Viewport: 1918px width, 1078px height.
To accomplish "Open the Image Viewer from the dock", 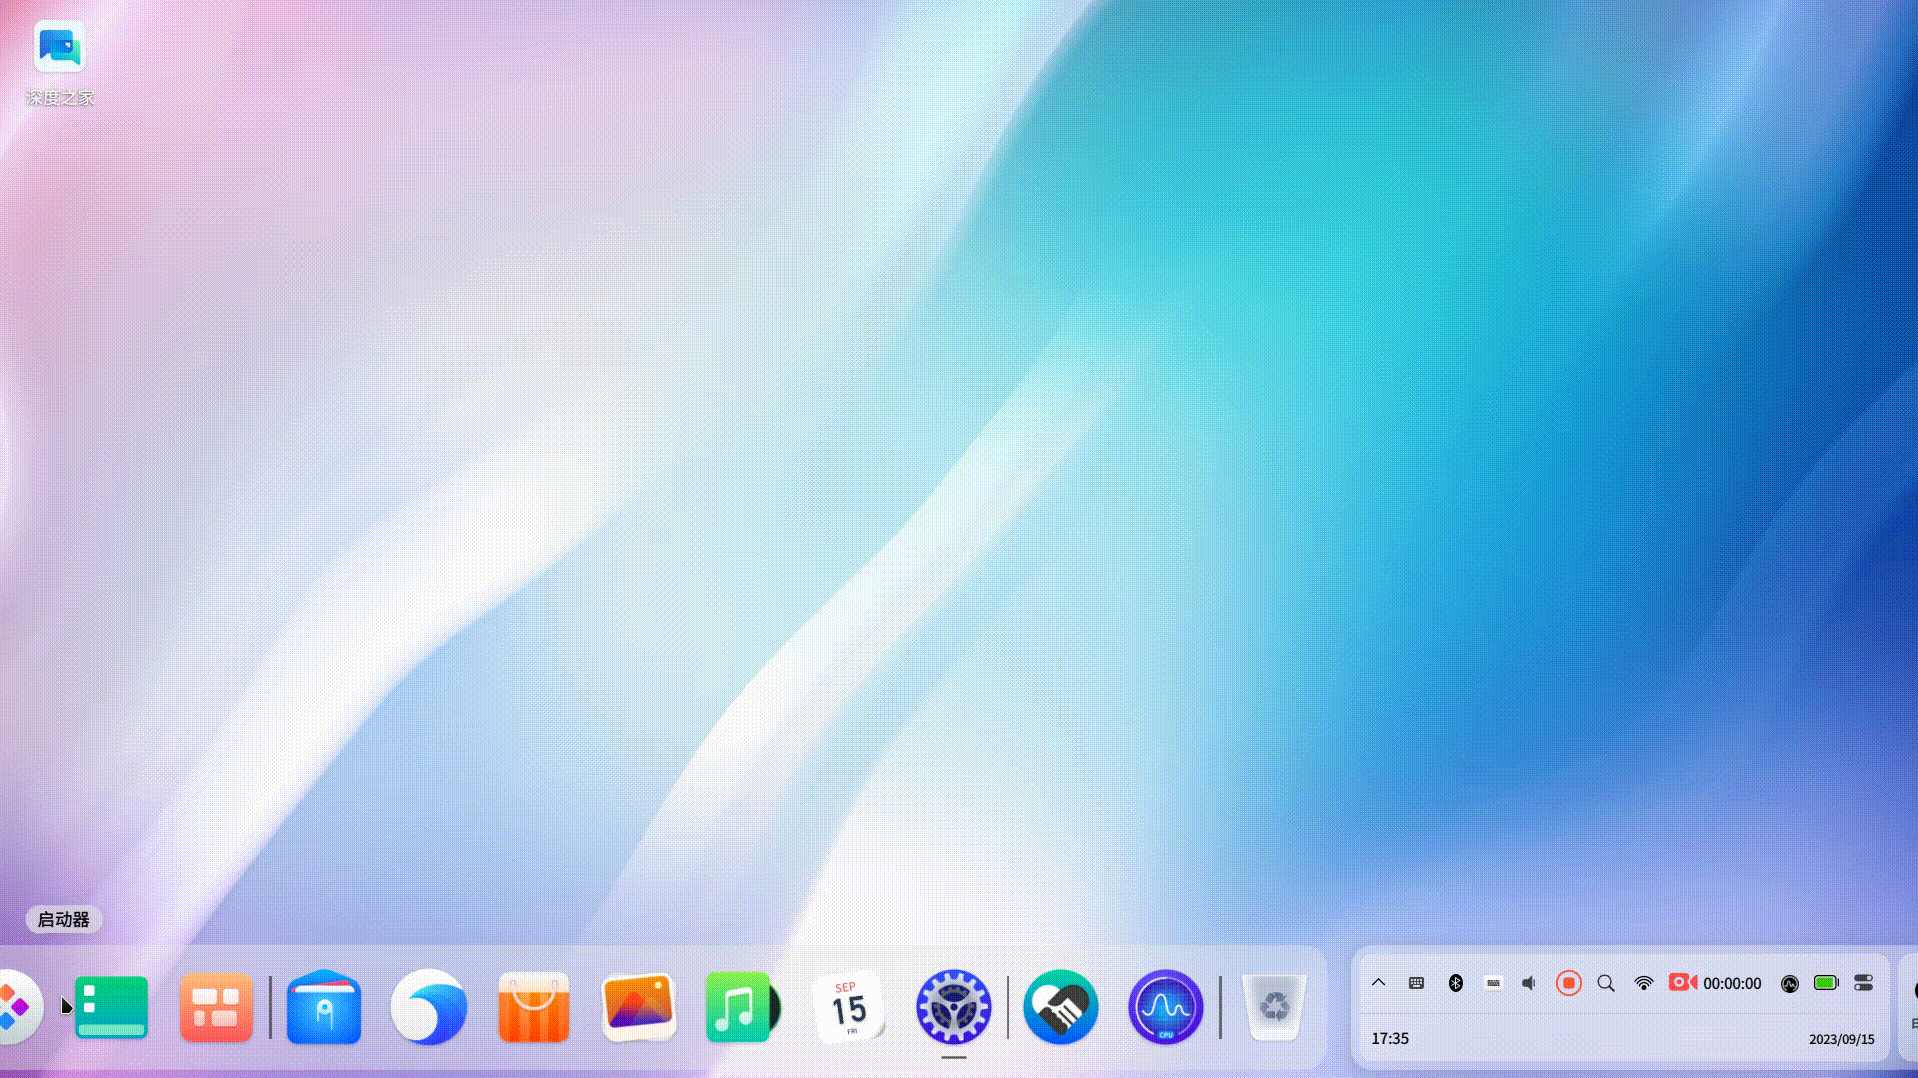I will 639,1007.
